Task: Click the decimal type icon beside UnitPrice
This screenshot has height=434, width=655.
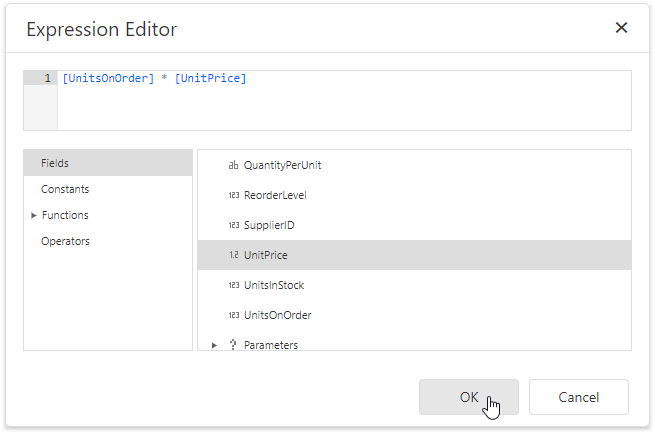Action: (233, 255)
